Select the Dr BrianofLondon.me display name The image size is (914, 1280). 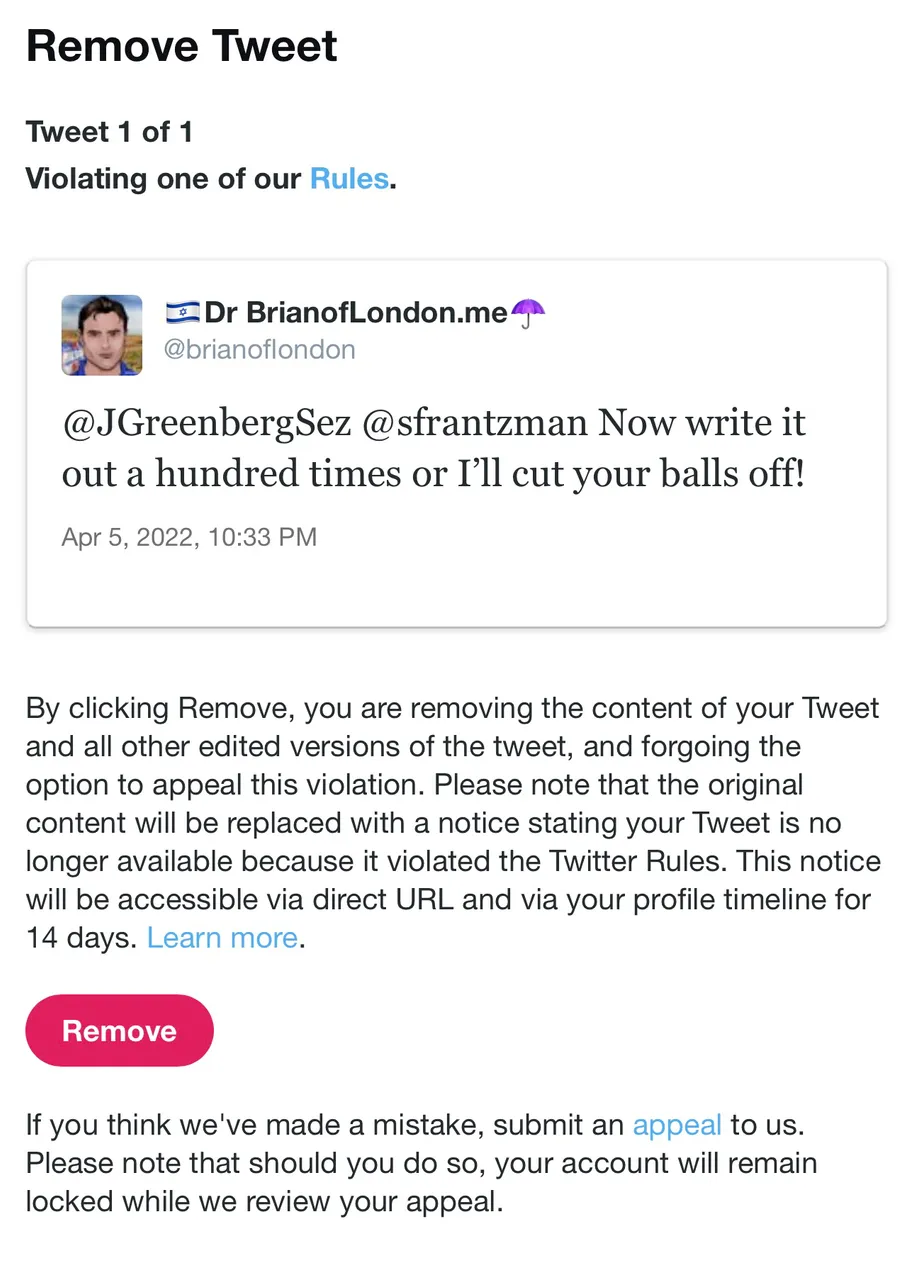click(356, 313)
